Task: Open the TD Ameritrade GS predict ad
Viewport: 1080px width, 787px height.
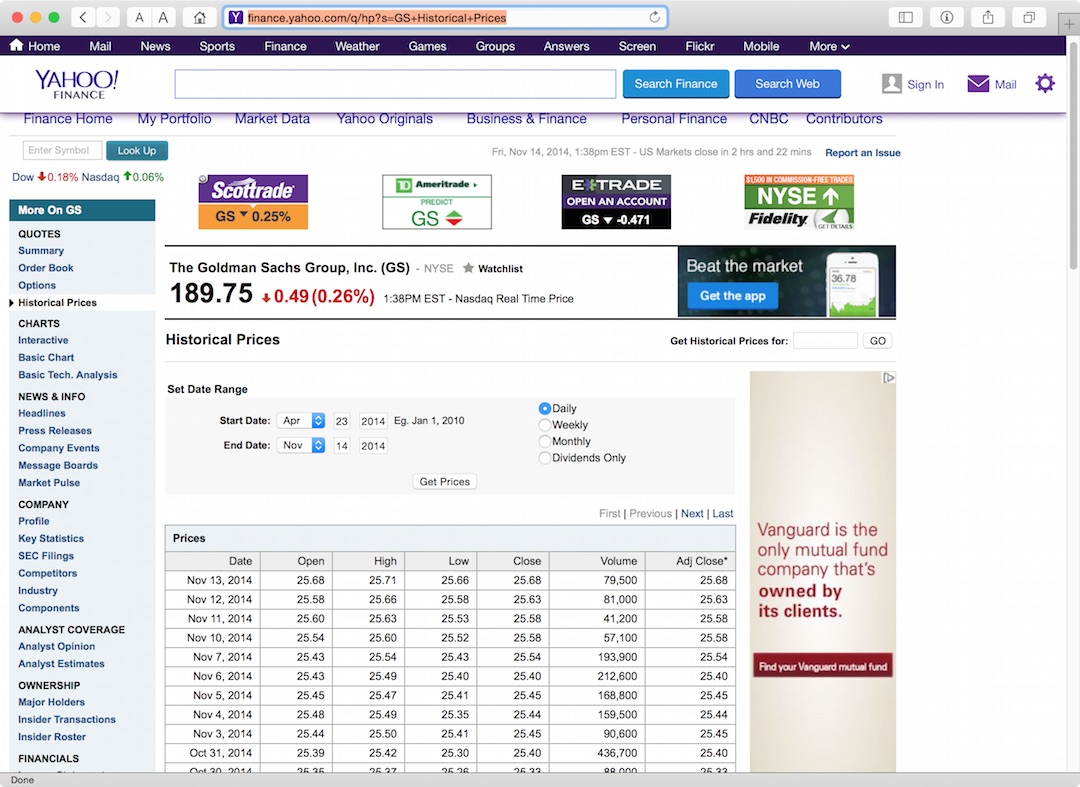Action: coord(437,202)
